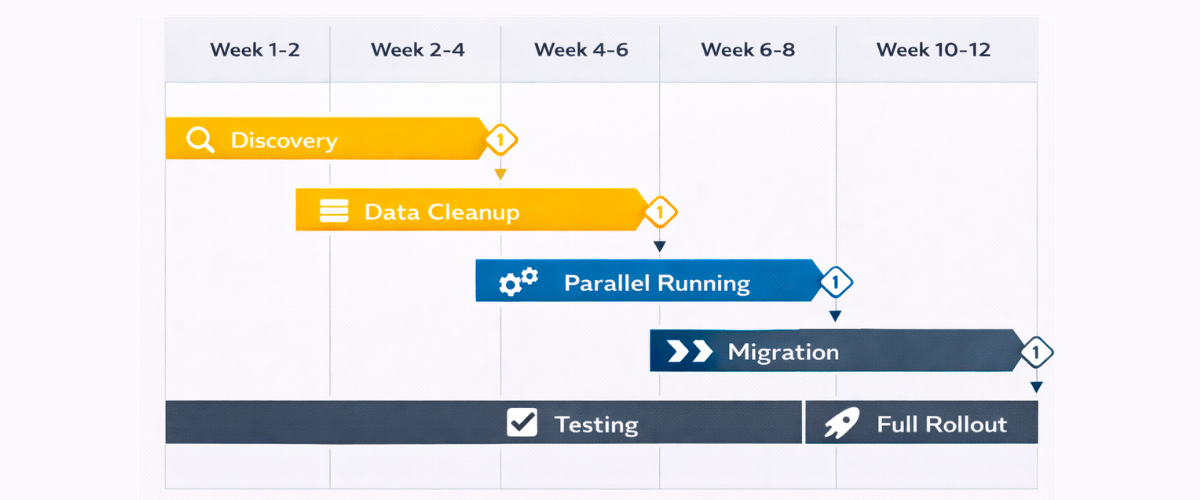Screen dimensions: 1200x500
Task: Select the Week 6-8 column header
Action: 748,50
